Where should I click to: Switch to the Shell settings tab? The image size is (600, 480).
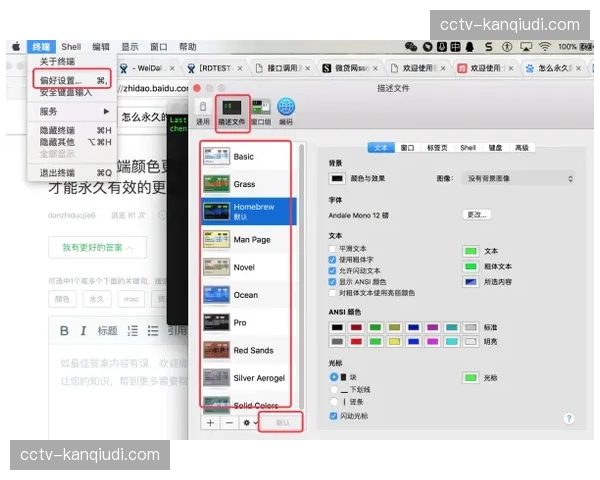point(468,148)
